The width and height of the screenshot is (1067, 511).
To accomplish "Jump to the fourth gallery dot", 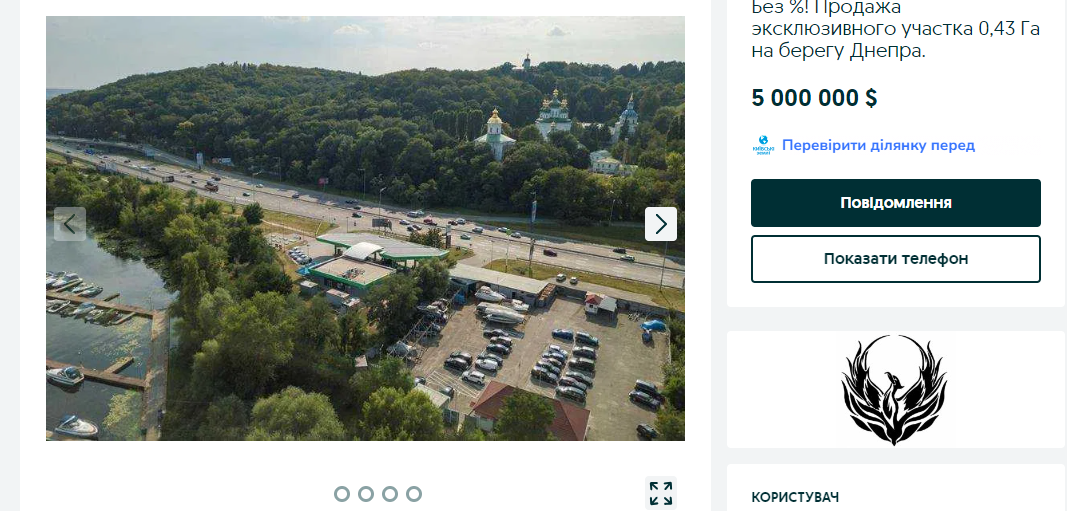I will pyautogui.click(x=414, y=494).
